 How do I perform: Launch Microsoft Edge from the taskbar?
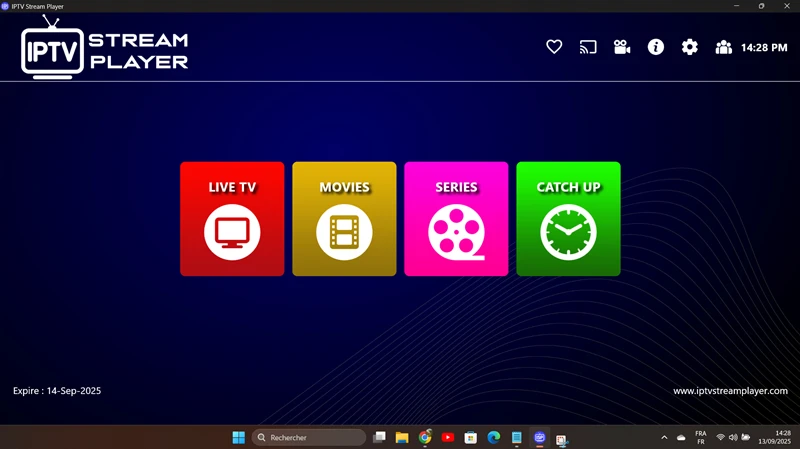click(493, 437)
